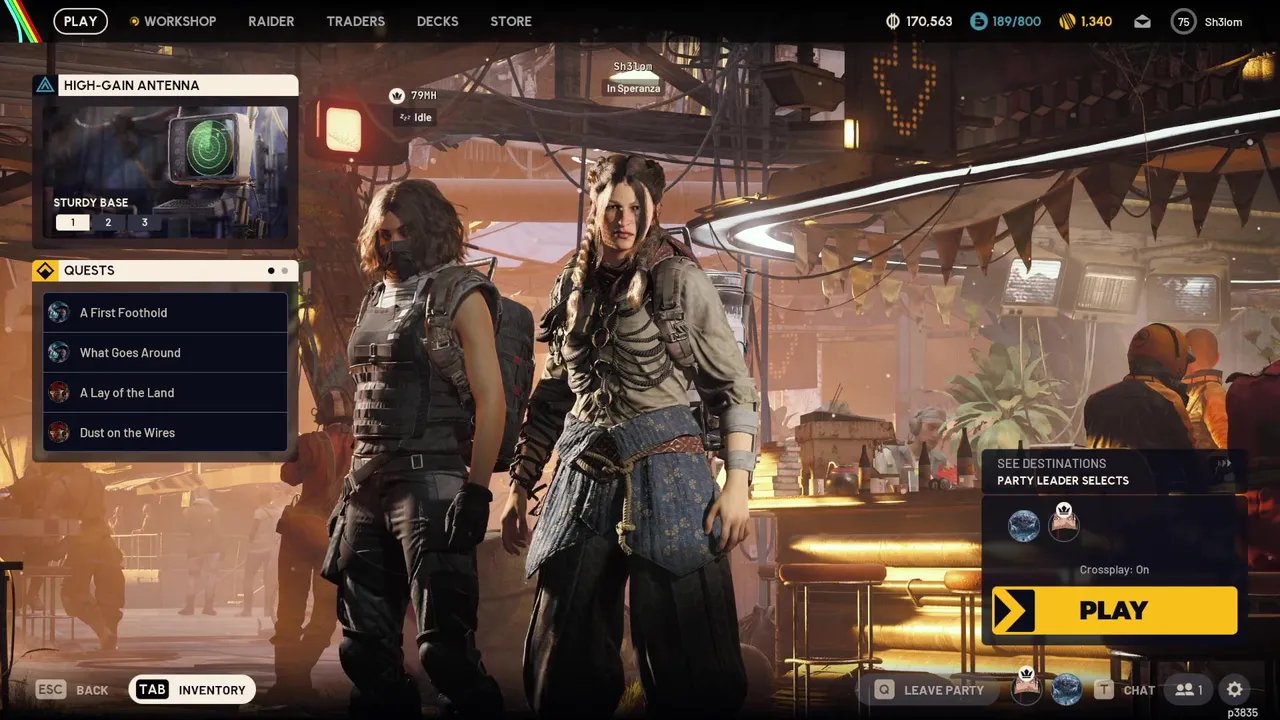Click the 189/800 Cred balance

click(x=1017, y=21)
